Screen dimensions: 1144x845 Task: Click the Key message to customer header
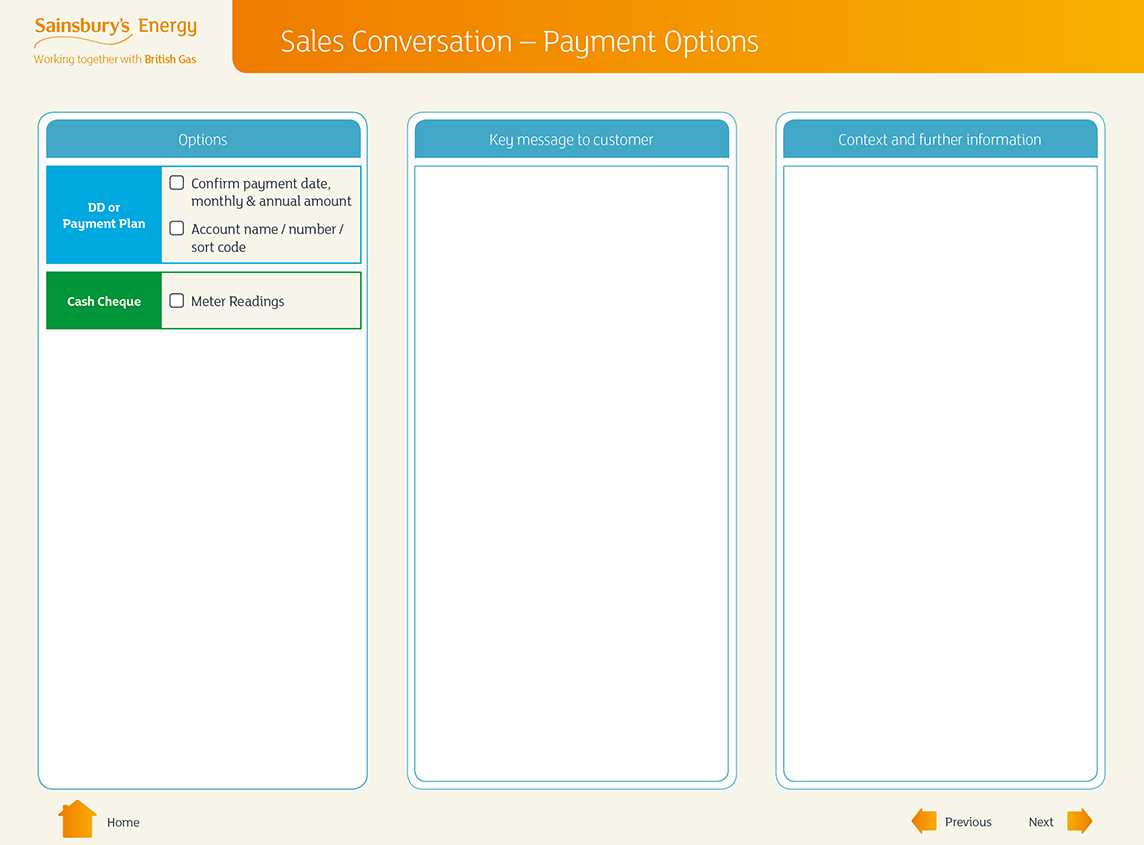coord(571,140)
